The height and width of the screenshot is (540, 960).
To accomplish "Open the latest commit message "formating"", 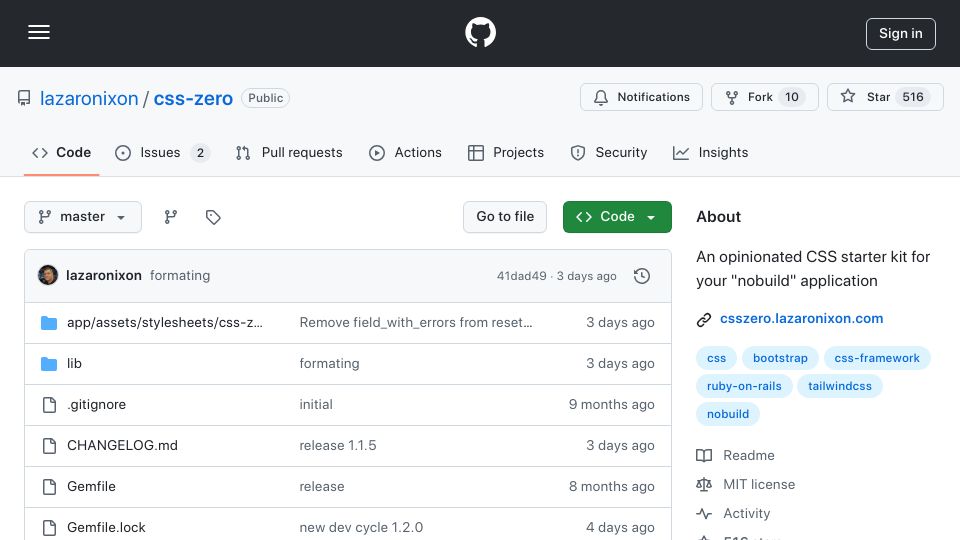I will point(180,276).
